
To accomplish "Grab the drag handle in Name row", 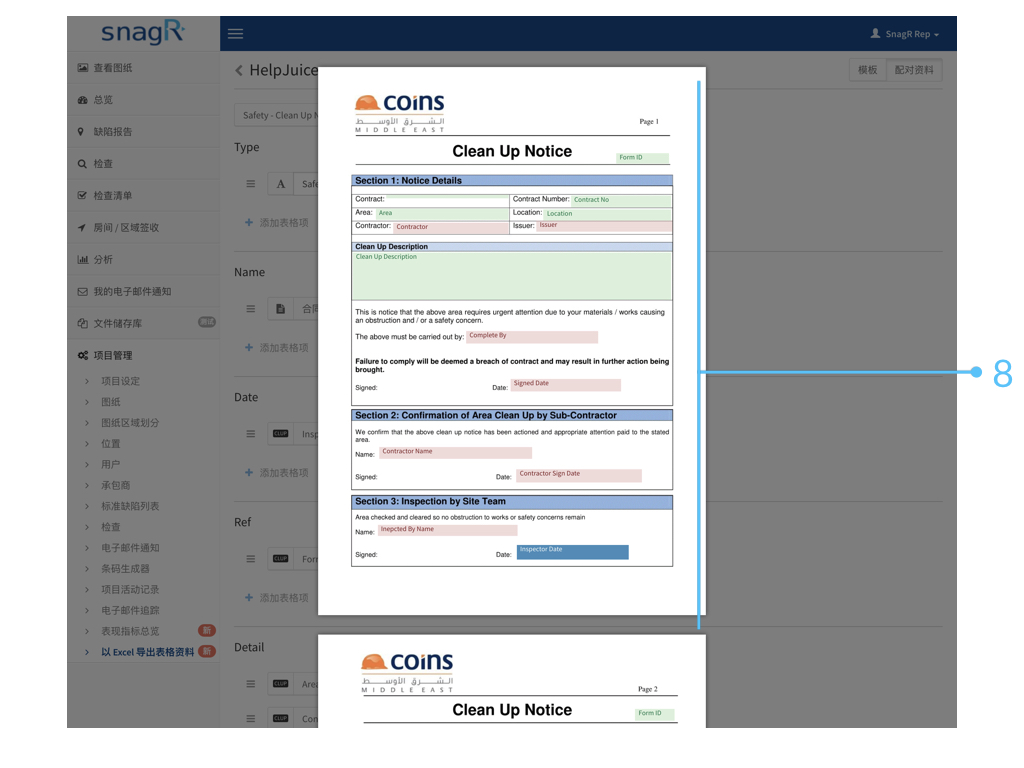I will pos(251,309).
